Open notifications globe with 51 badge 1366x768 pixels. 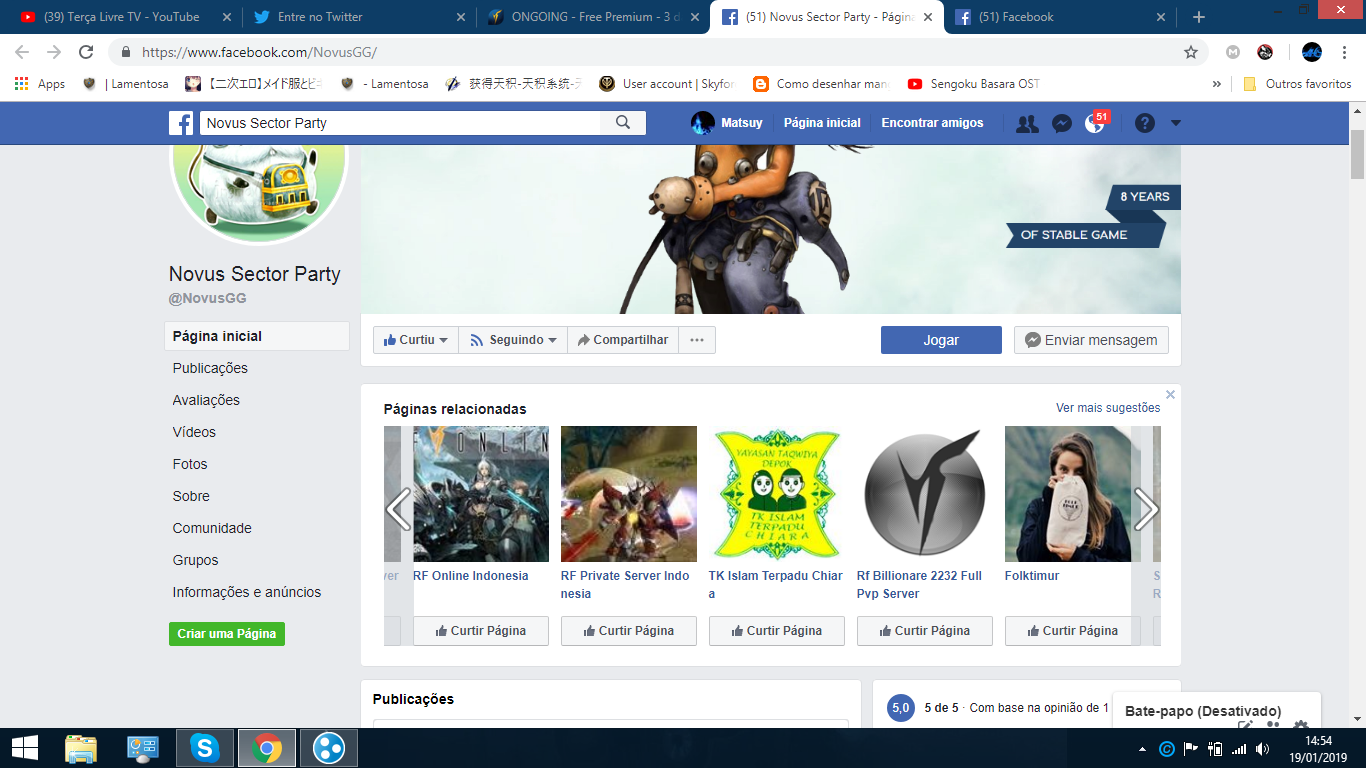1095,124
